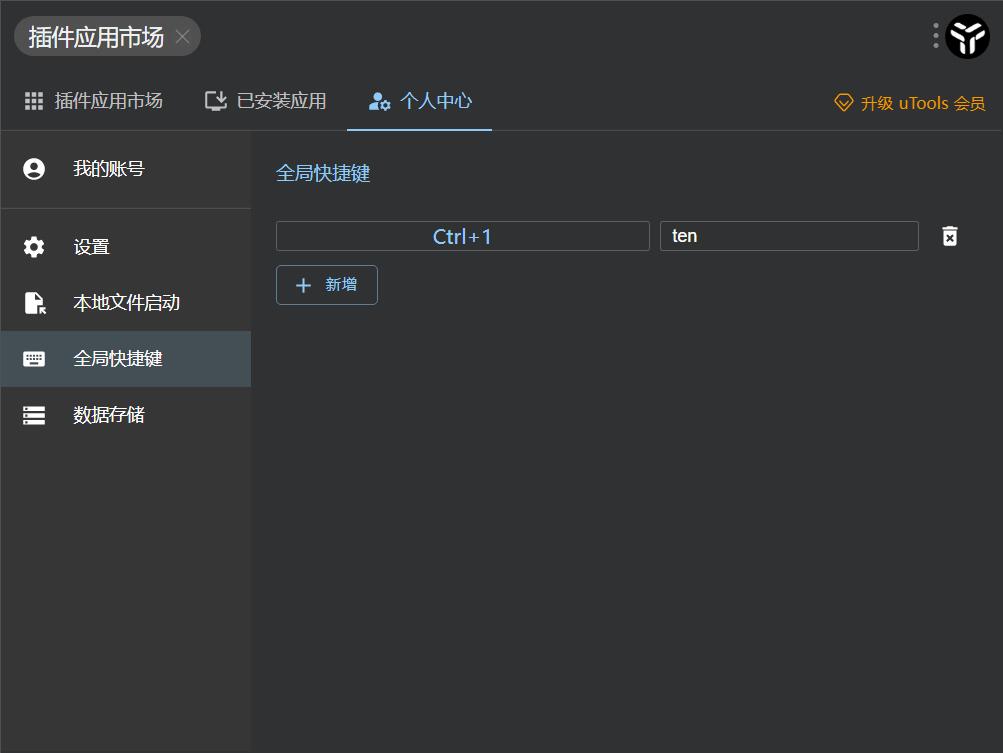The width and height of the screenshot is (1003, 753).
Task: Close the 插件应用市场 tag in search bar
Action: click(182, 36)
